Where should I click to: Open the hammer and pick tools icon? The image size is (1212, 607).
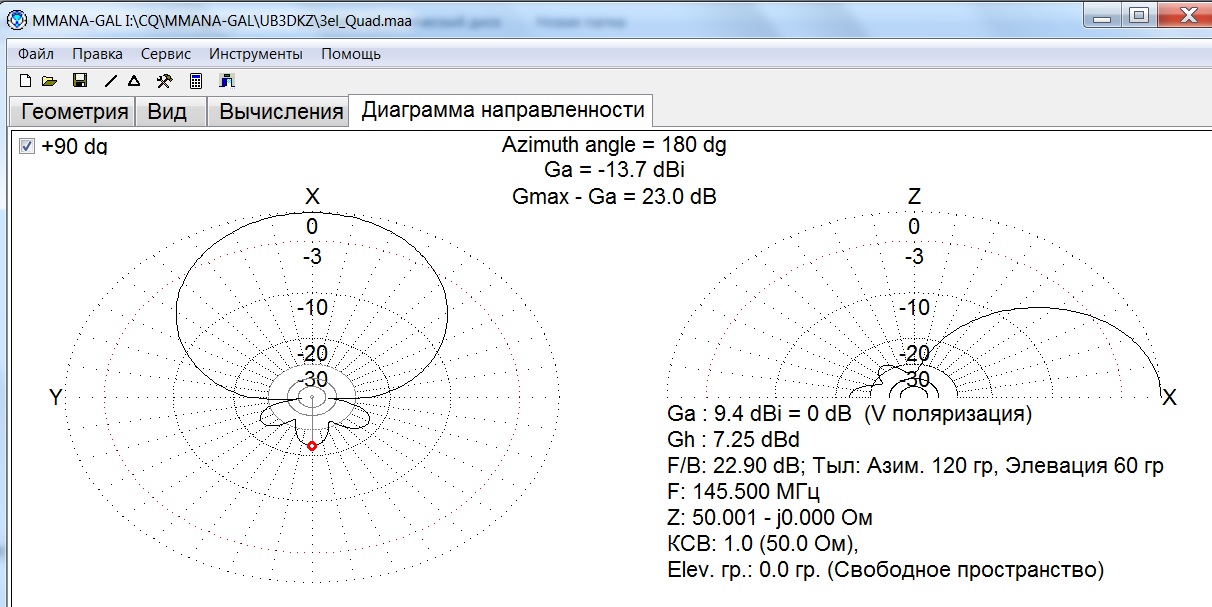pos(166,80)
